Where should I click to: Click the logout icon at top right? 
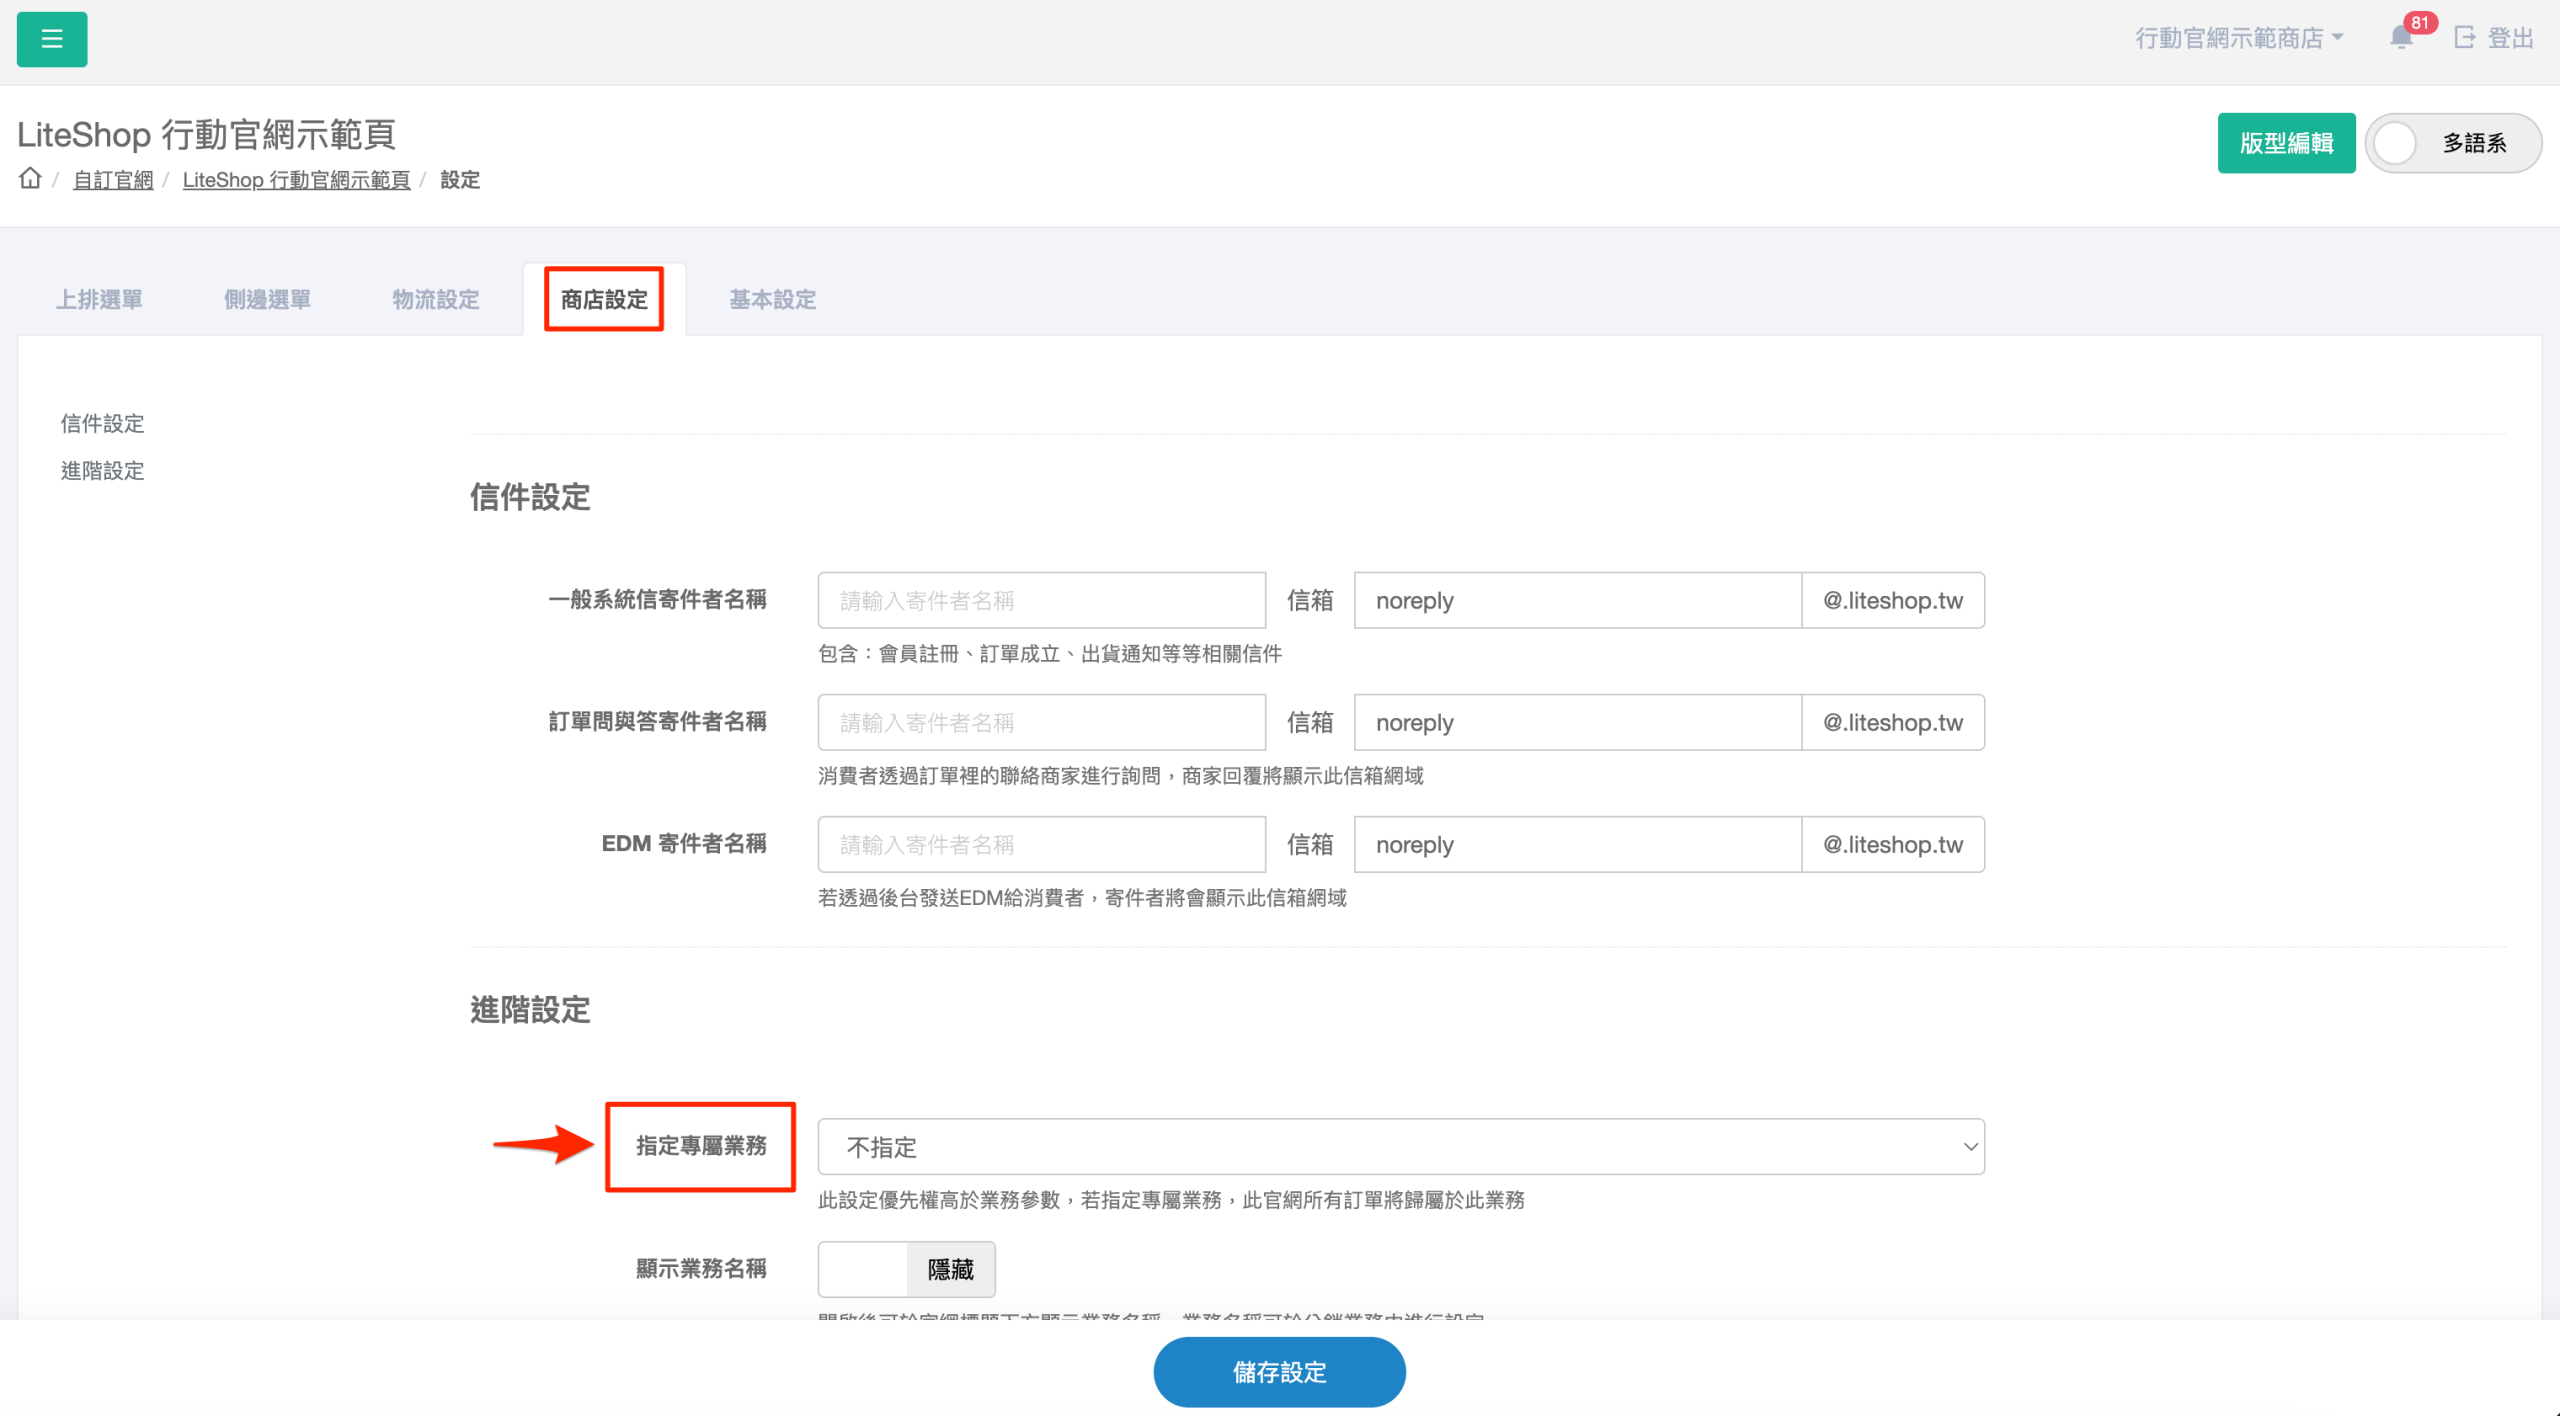(2465, 38)
